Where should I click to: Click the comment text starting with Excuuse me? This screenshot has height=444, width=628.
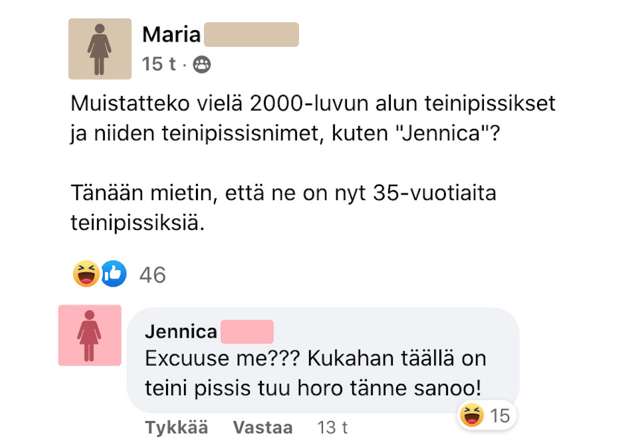[320, 370]
